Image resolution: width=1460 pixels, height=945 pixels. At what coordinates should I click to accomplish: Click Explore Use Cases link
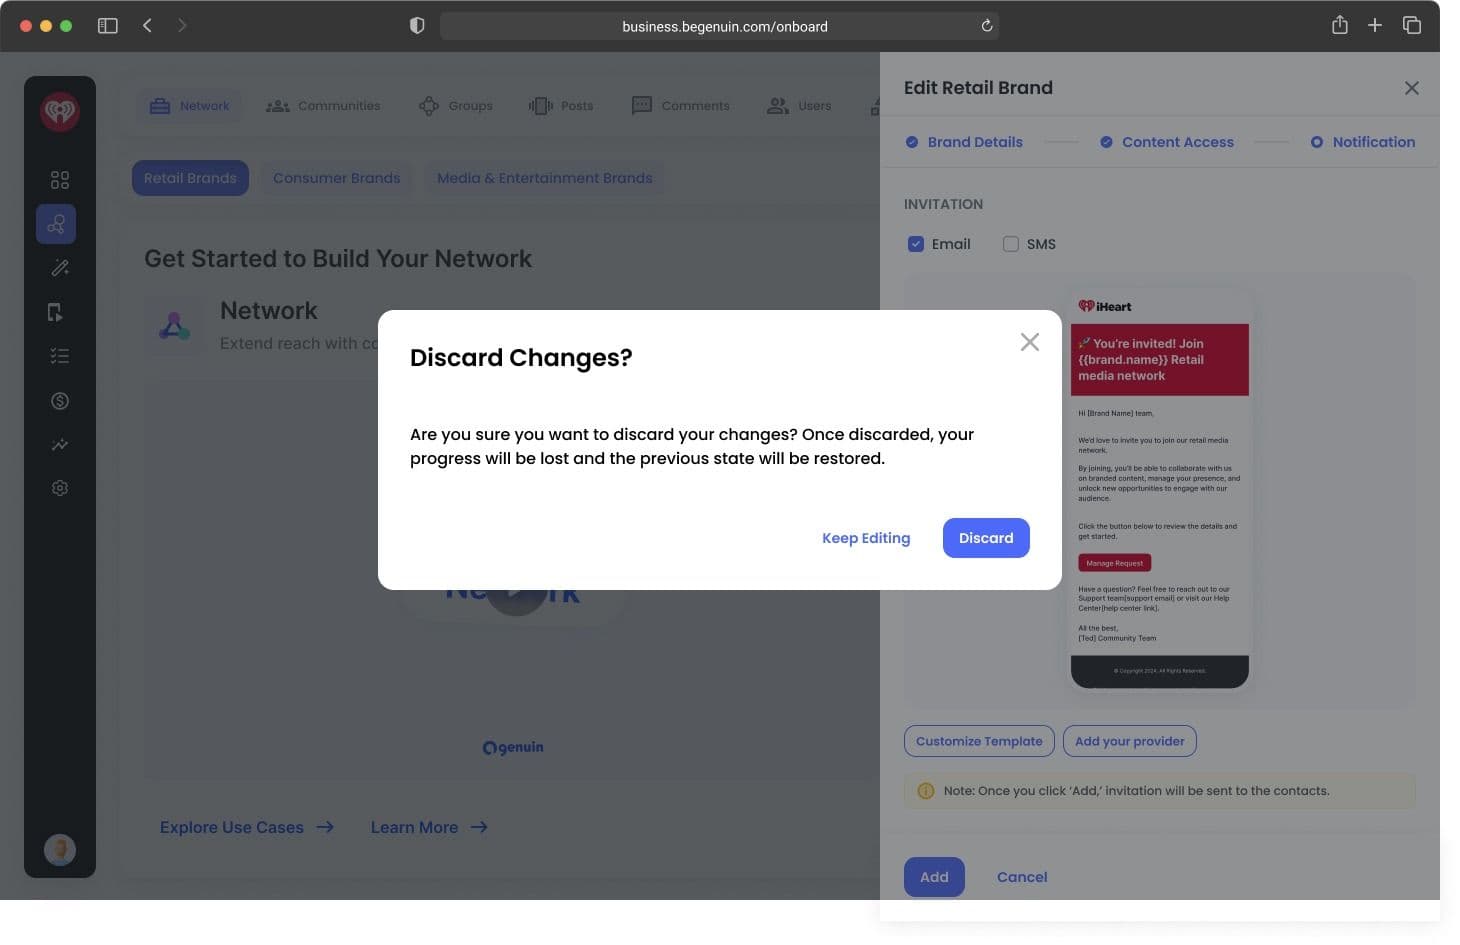(246, 827)
